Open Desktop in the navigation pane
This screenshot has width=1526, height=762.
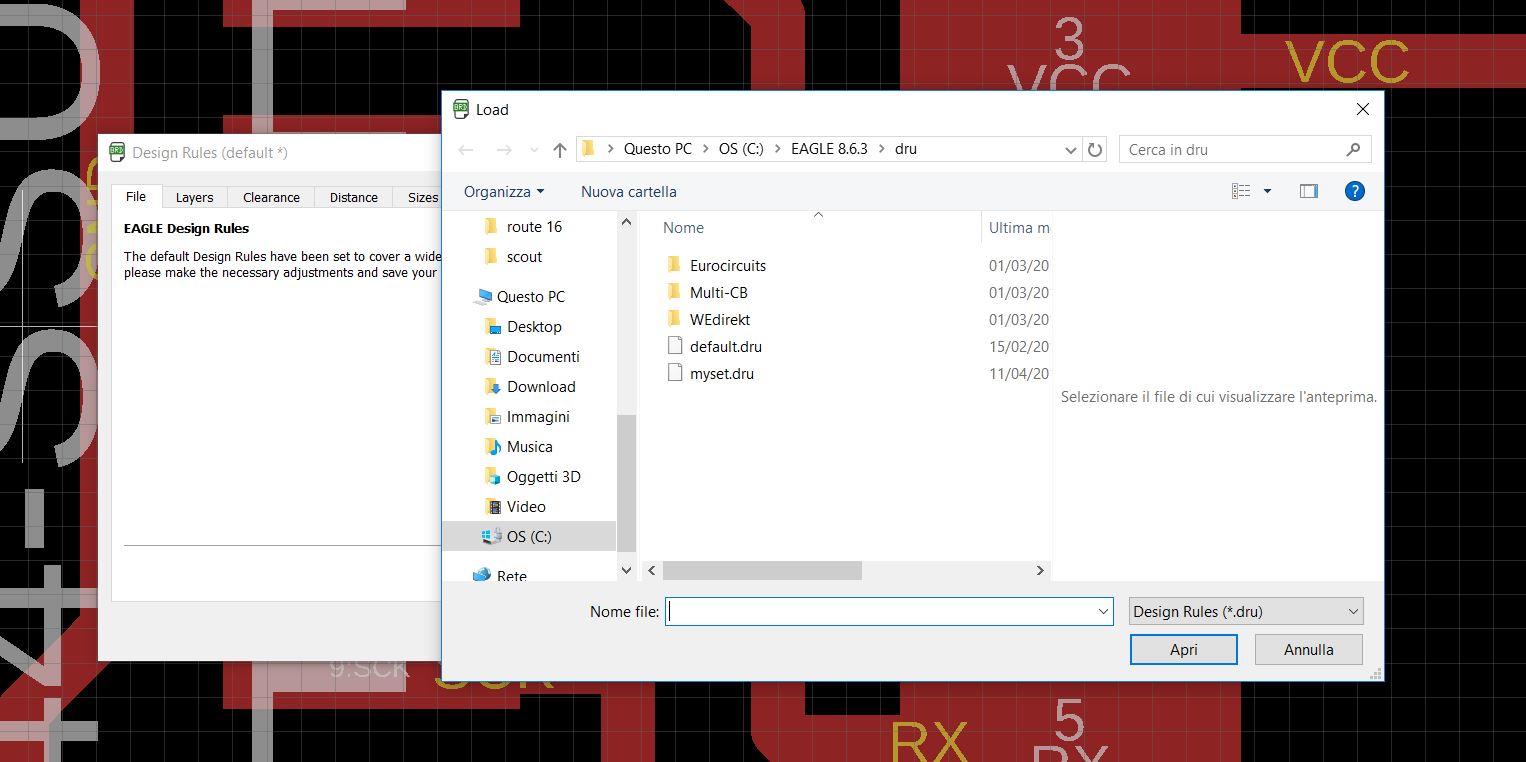(x=534, y=327)
